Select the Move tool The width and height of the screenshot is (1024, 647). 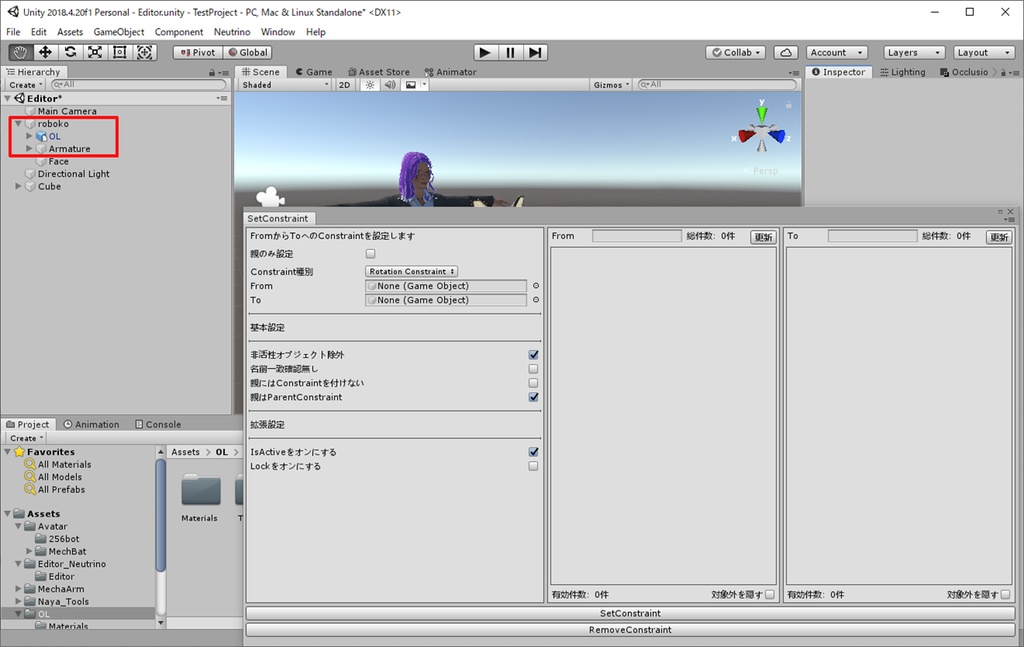click(x=44, y=52)
